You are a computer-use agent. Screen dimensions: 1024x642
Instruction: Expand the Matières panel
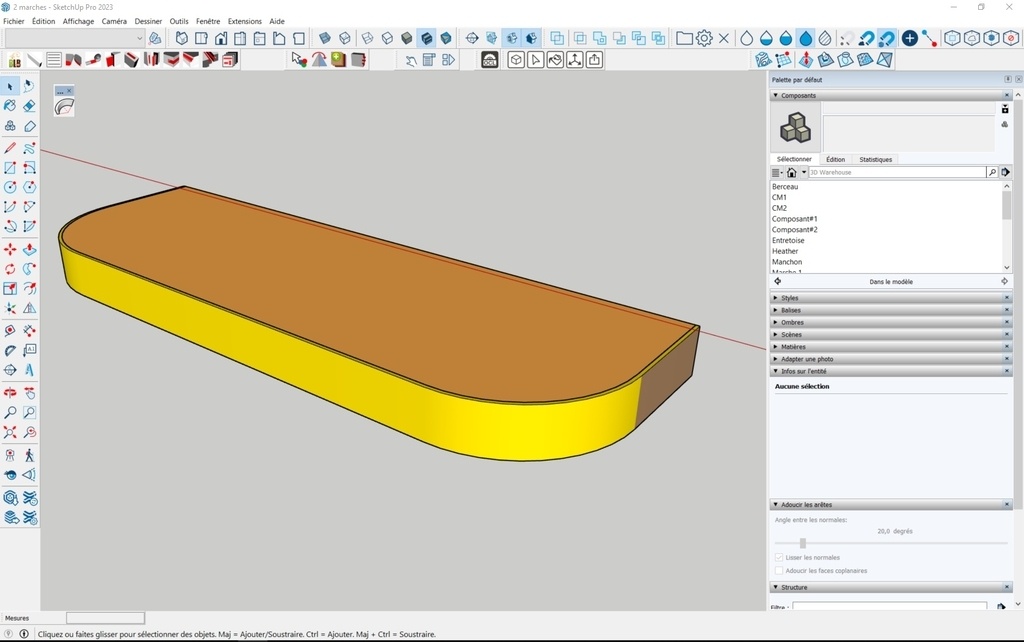click(793, 347)
